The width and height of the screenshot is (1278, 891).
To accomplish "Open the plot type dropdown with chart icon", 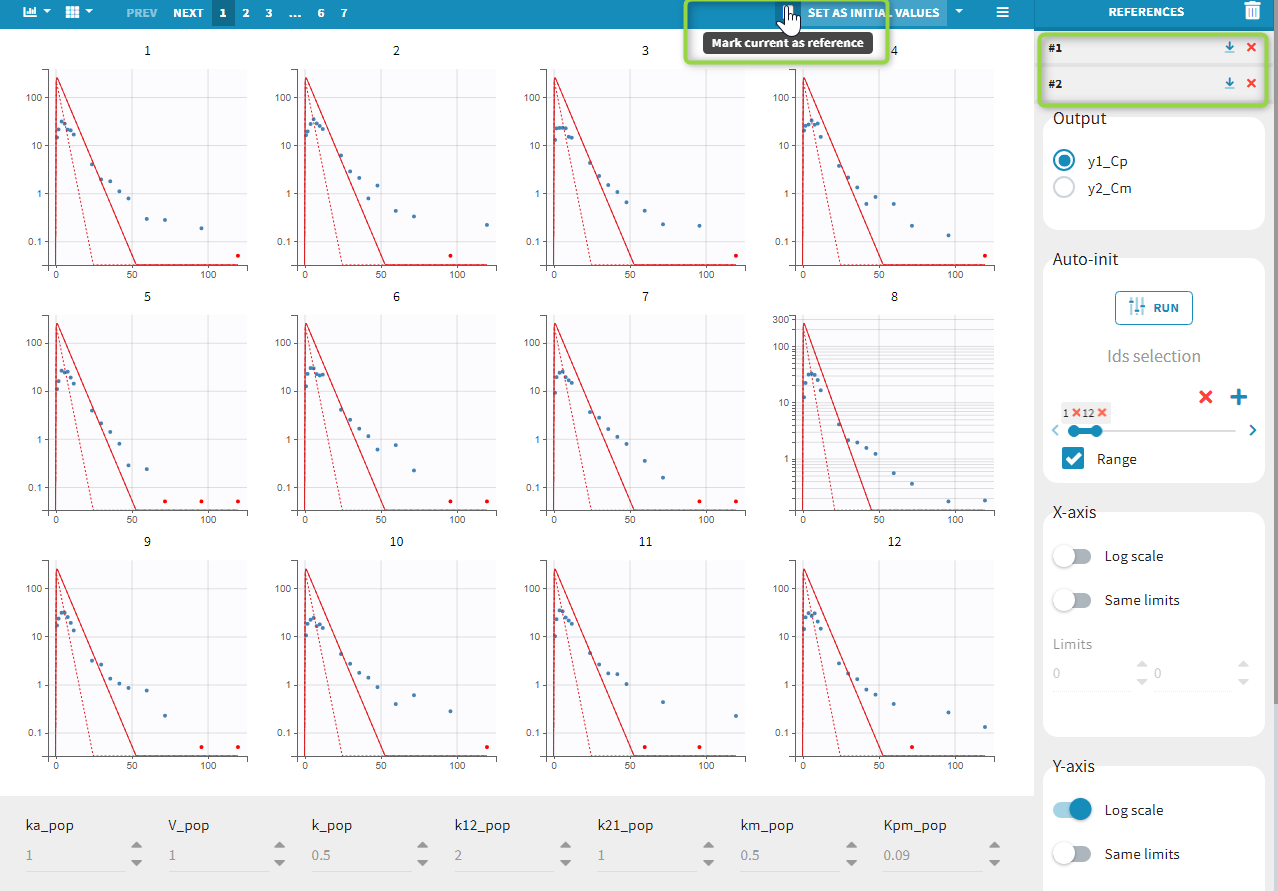I will (x=36, y=13).
